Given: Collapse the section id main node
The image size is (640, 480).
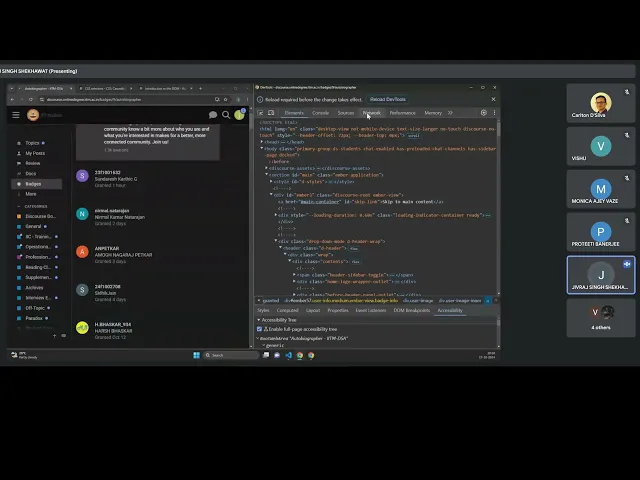Looking at the screenshot, I should click(267, 175).
